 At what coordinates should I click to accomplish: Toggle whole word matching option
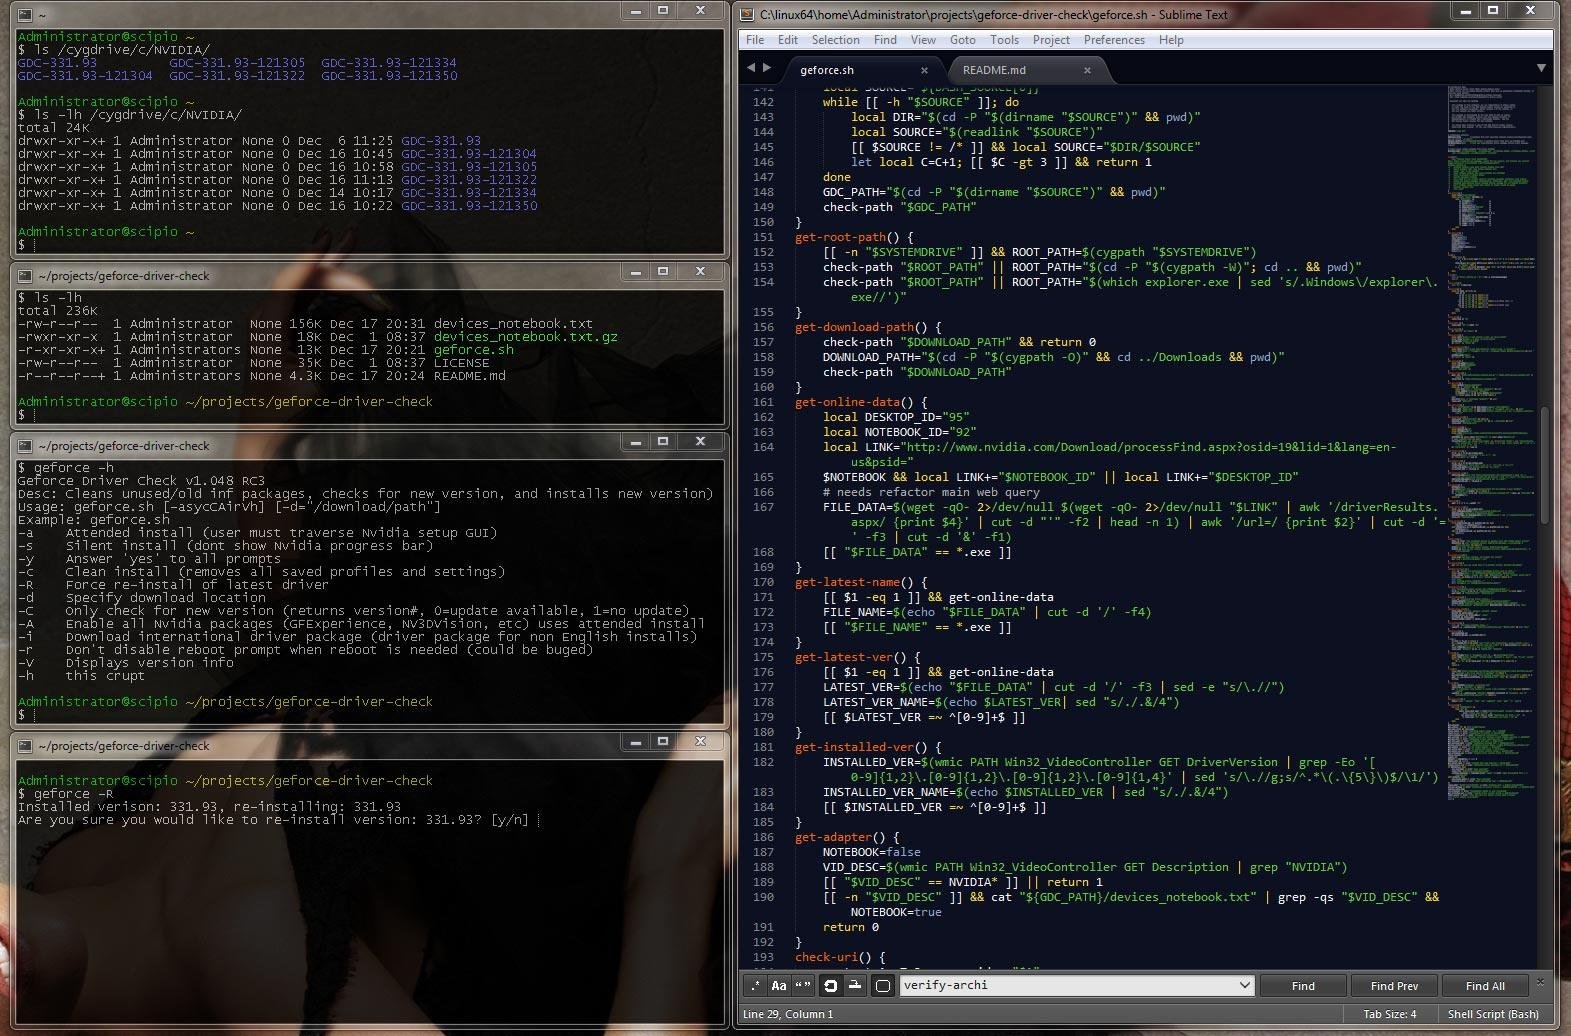(x=803, y=985)
